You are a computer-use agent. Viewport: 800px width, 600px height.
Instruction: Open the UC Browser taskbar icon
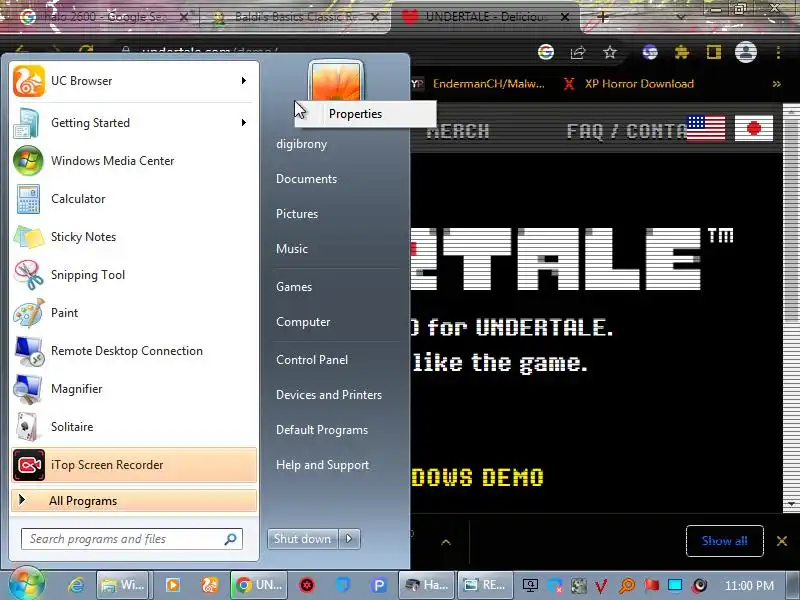[x=210, y=585]
